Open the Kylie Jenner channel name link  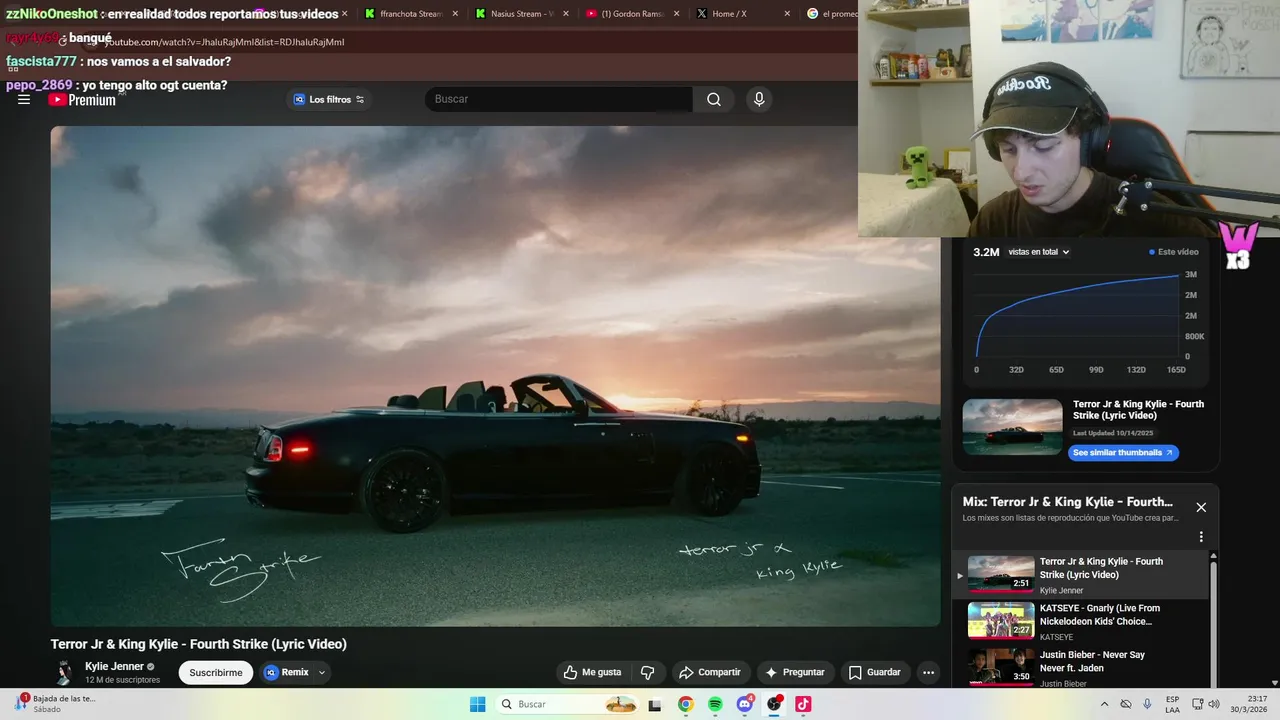tap(114, 666)
